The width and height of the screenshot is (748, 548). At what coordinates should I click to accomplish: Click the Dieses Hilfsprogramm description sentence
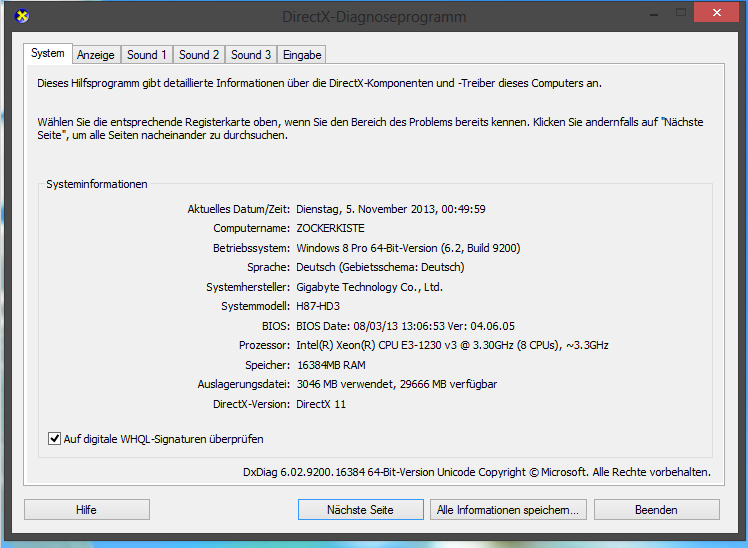pyautogui.click(x=320, y=83)
